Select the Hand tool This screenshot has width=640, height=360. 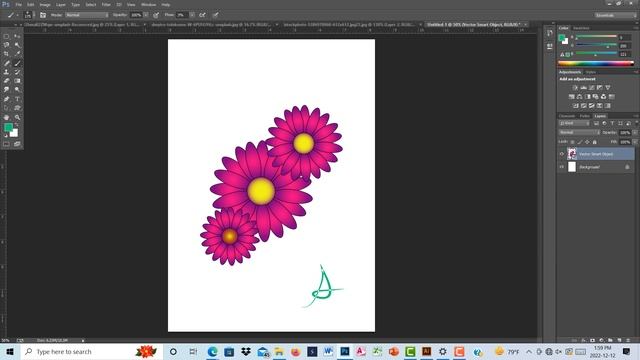[6, 118]
